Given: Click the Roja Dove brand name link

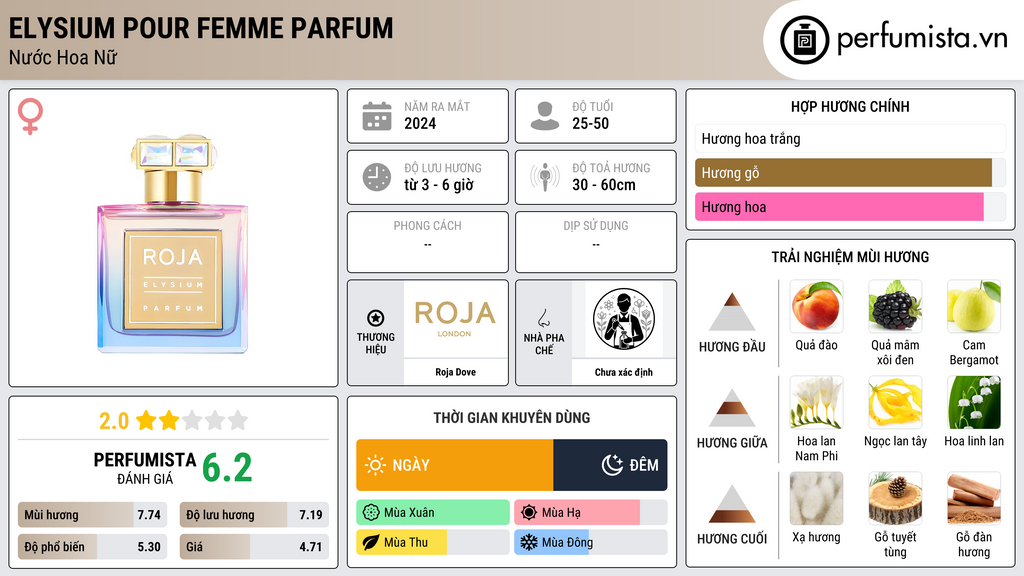Looking at the screenshot, I should coord(456,372).
